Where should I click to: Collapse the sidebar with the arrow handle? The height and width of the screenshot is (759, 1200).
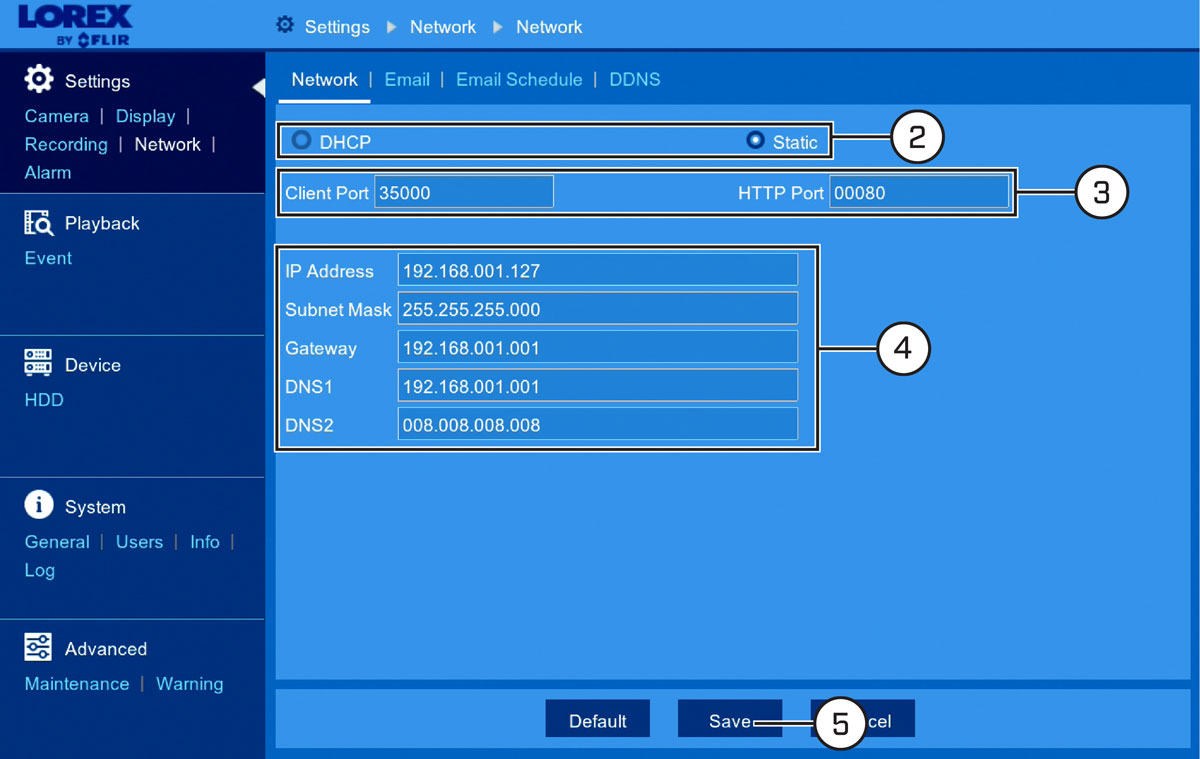258,87
